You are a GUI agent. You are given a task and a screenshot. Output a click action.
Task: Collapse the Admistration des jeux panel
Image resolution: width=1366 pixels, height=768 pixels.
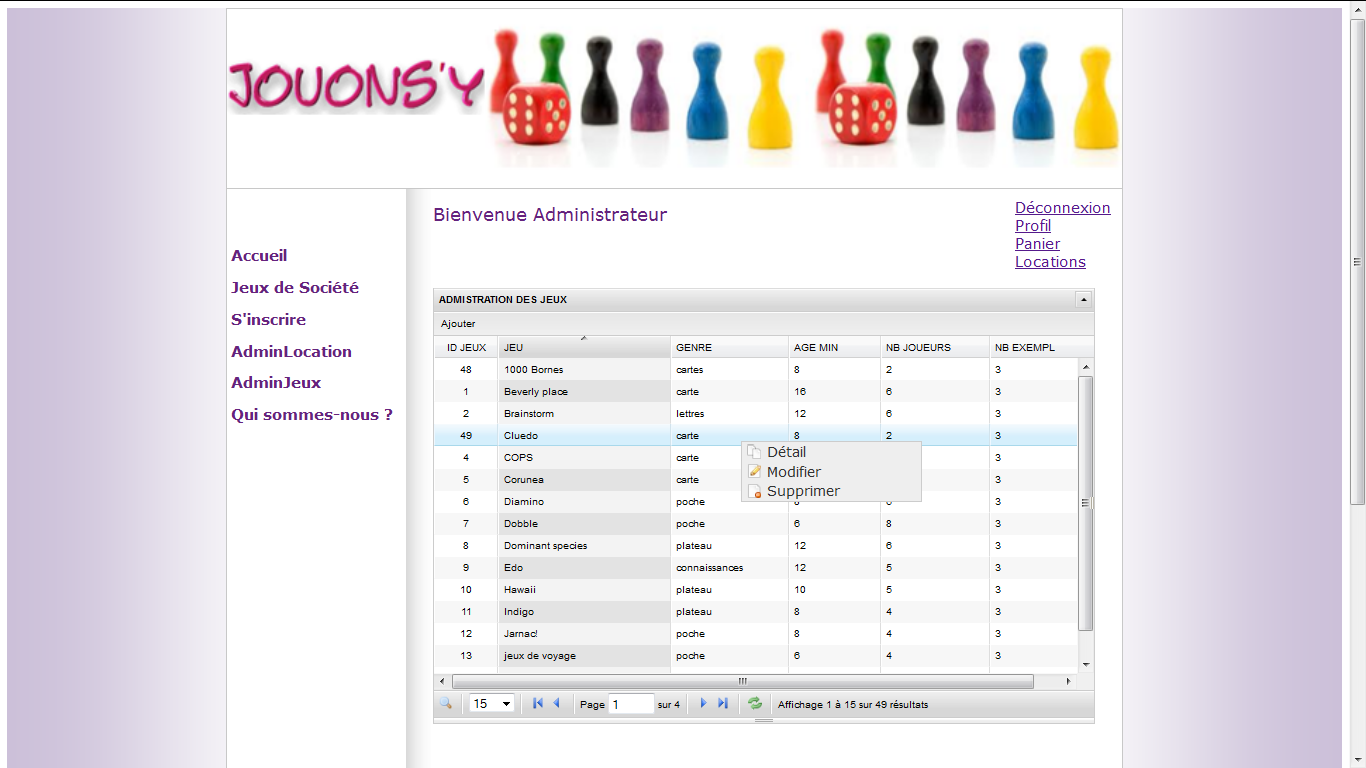[x=1083, y=299]
